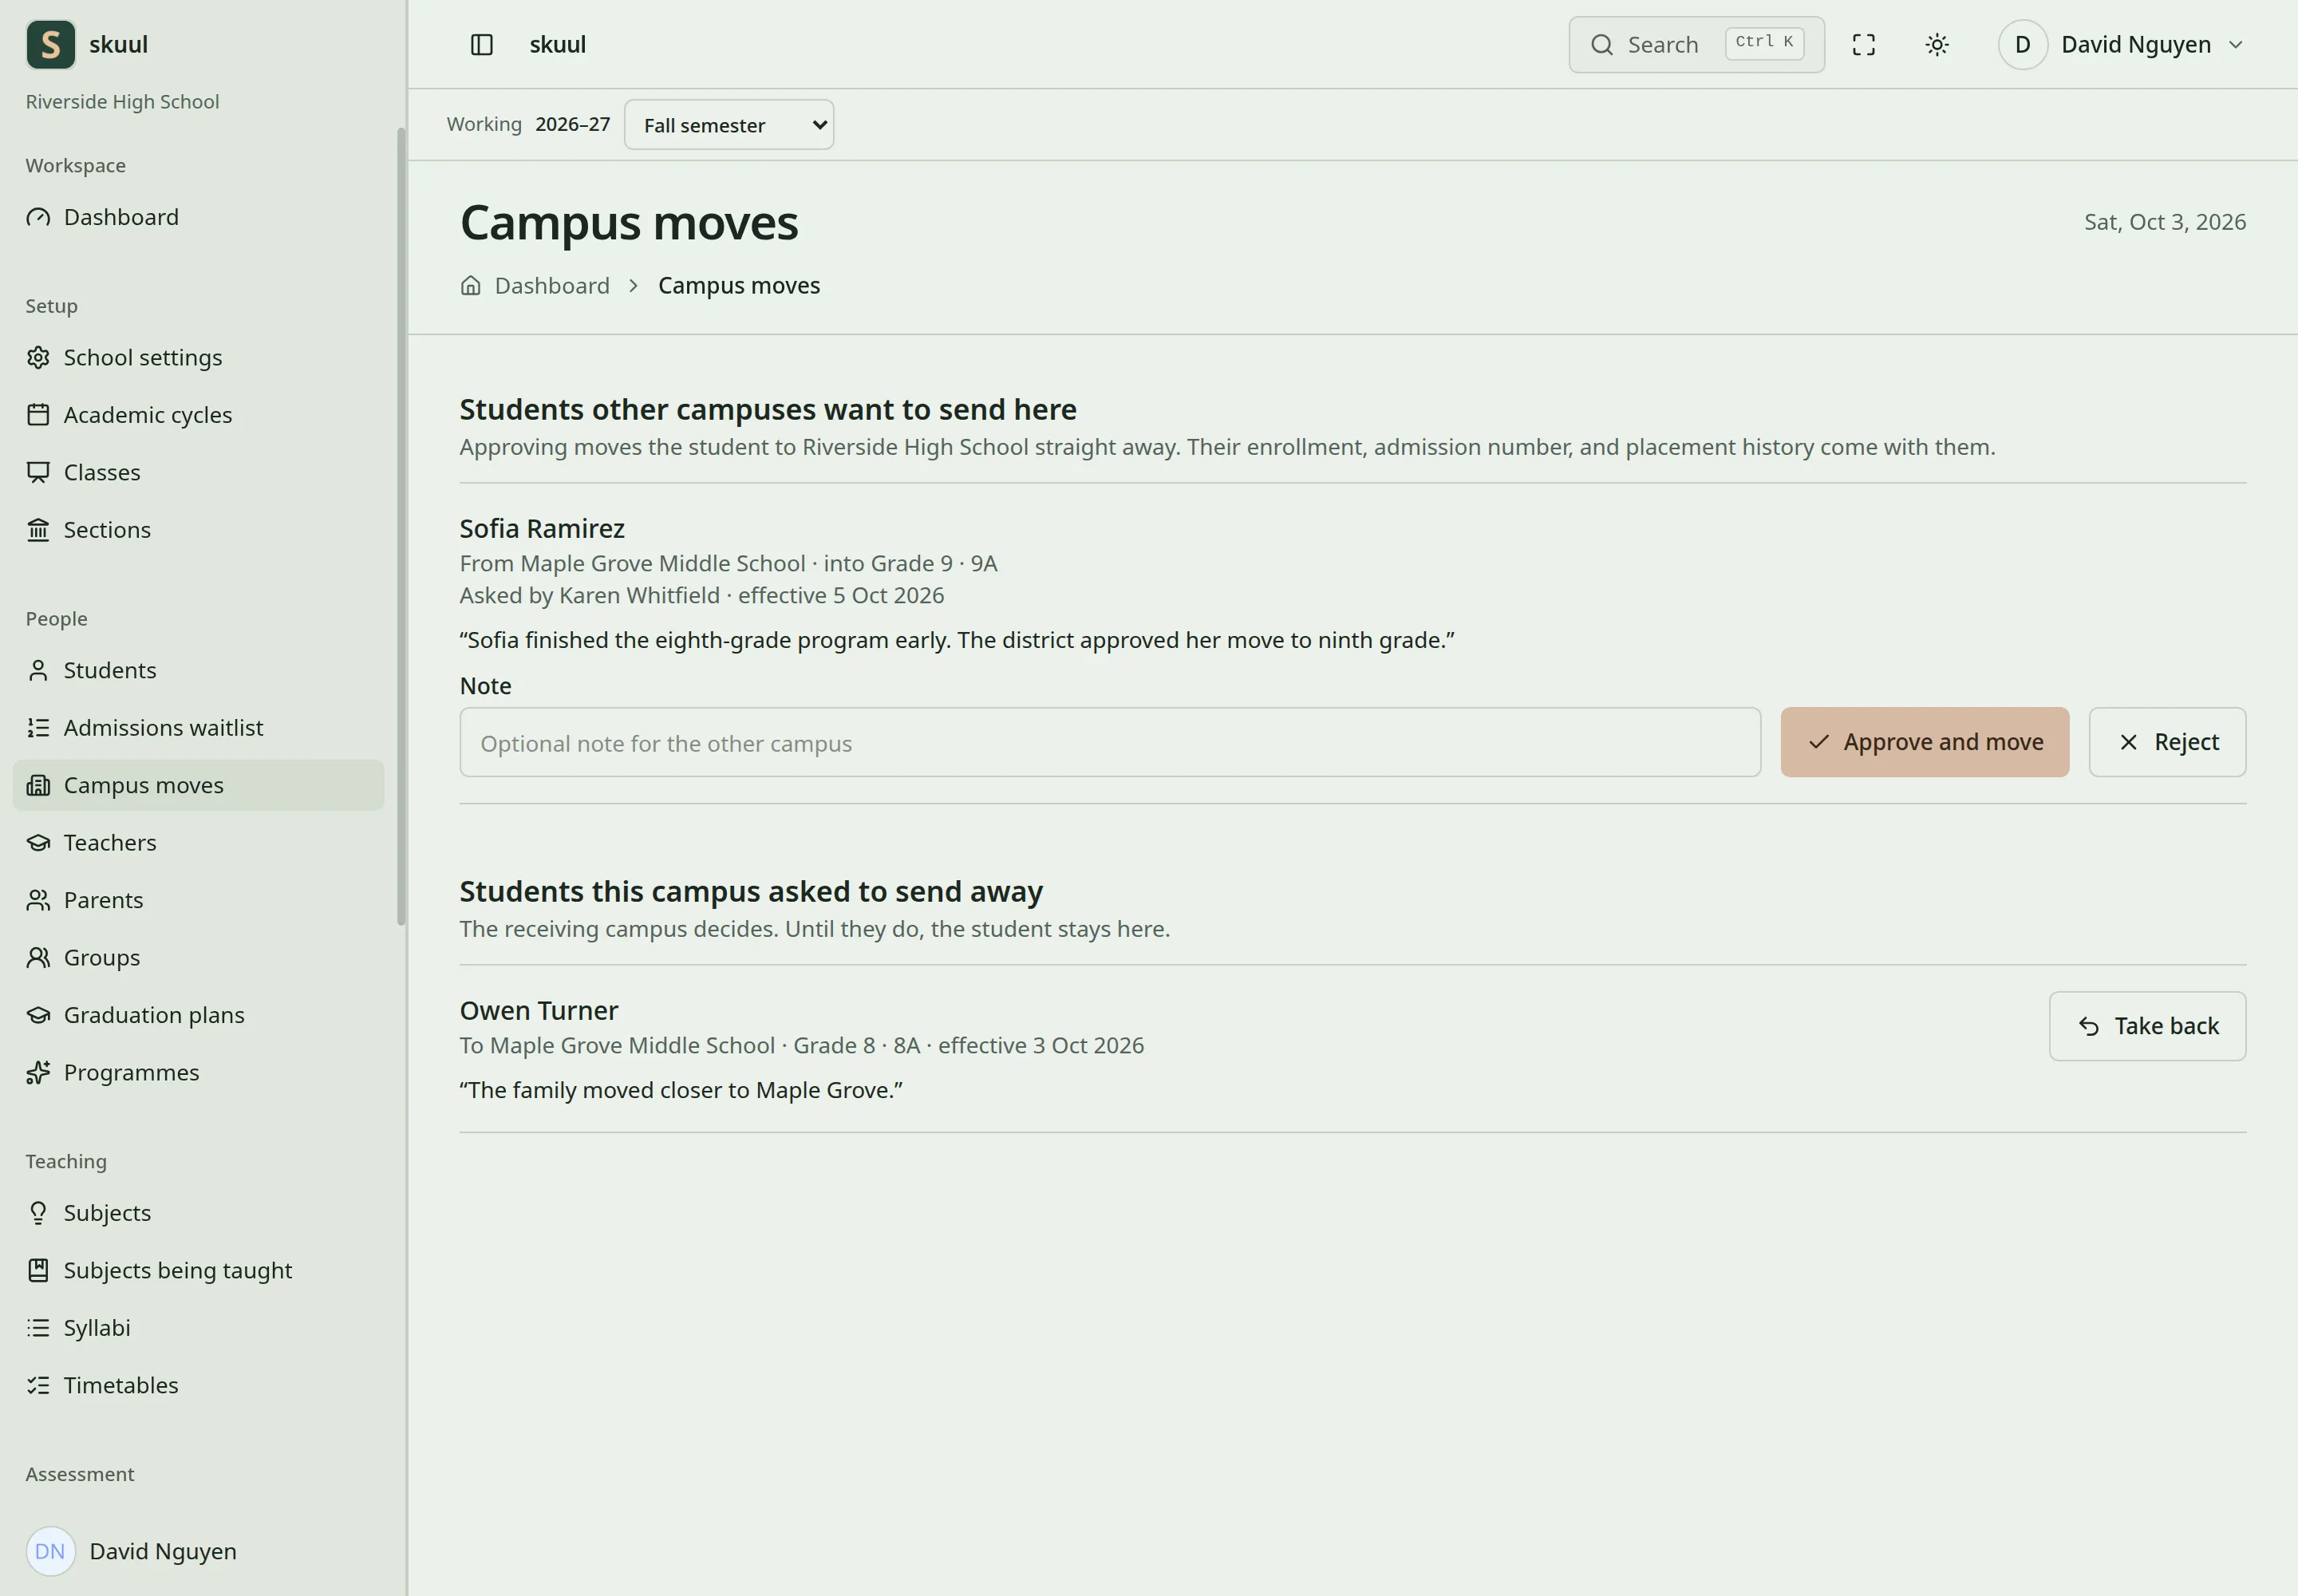Click the Dashboard breadcrumb link

point(552,286)
